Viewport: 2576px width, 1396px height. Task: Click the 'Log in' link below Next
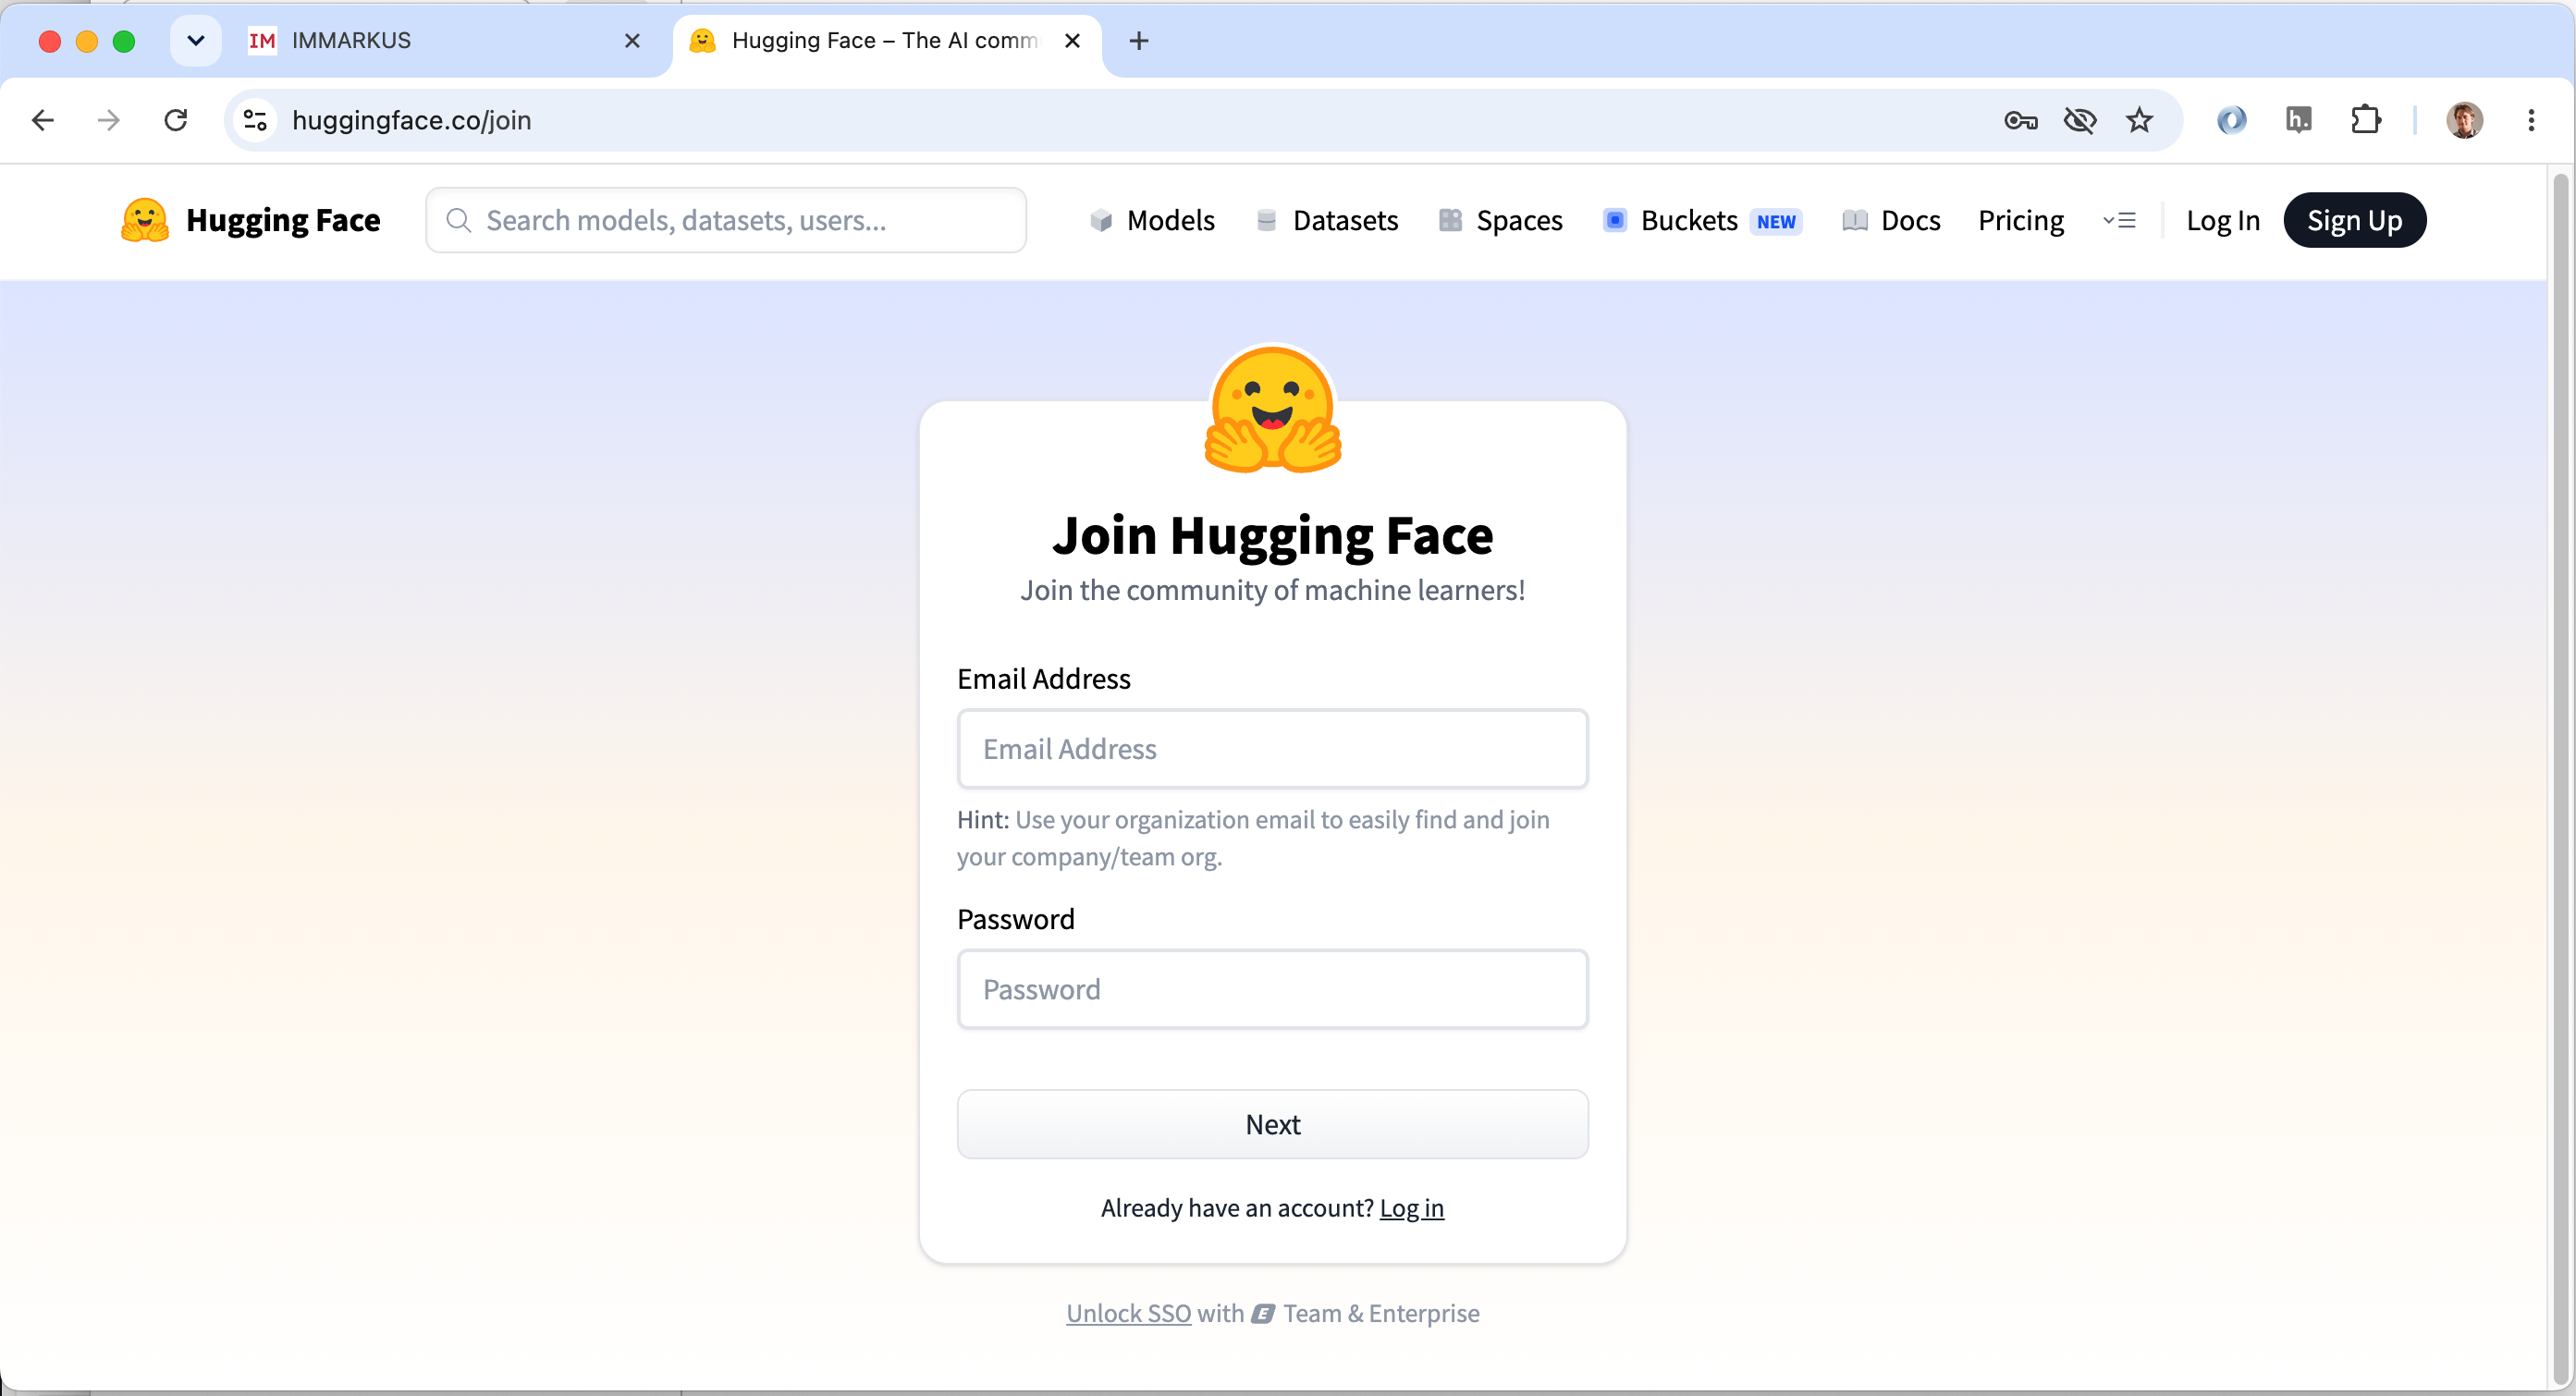click(x=1411, y=1208)
